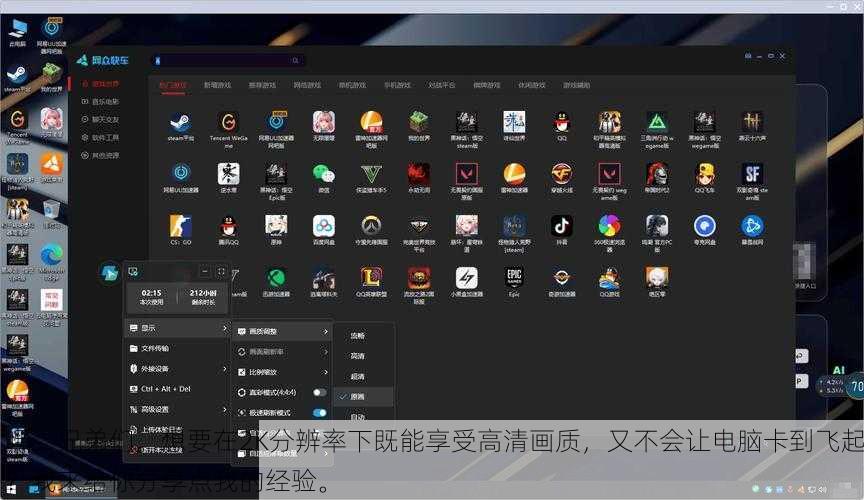864x500 pixels.
Task: Open the 我的世界 Minecraft icon in the grid
Action: tap(419, 122)
